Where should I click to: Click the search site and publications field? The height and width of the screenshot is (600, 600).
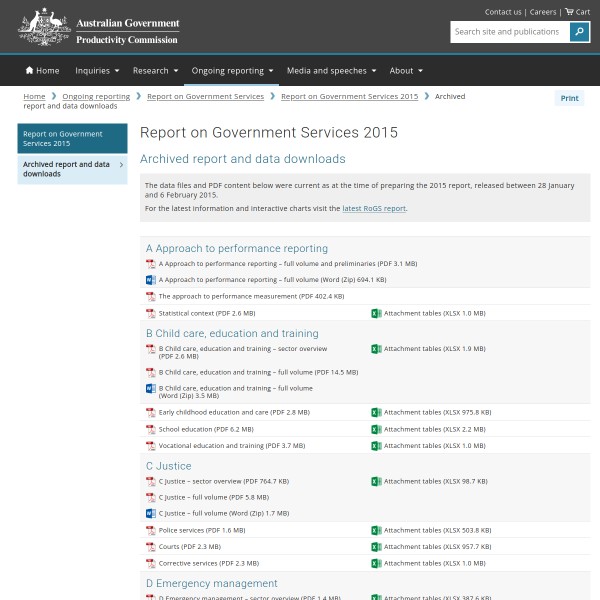(x=509, y=32)
